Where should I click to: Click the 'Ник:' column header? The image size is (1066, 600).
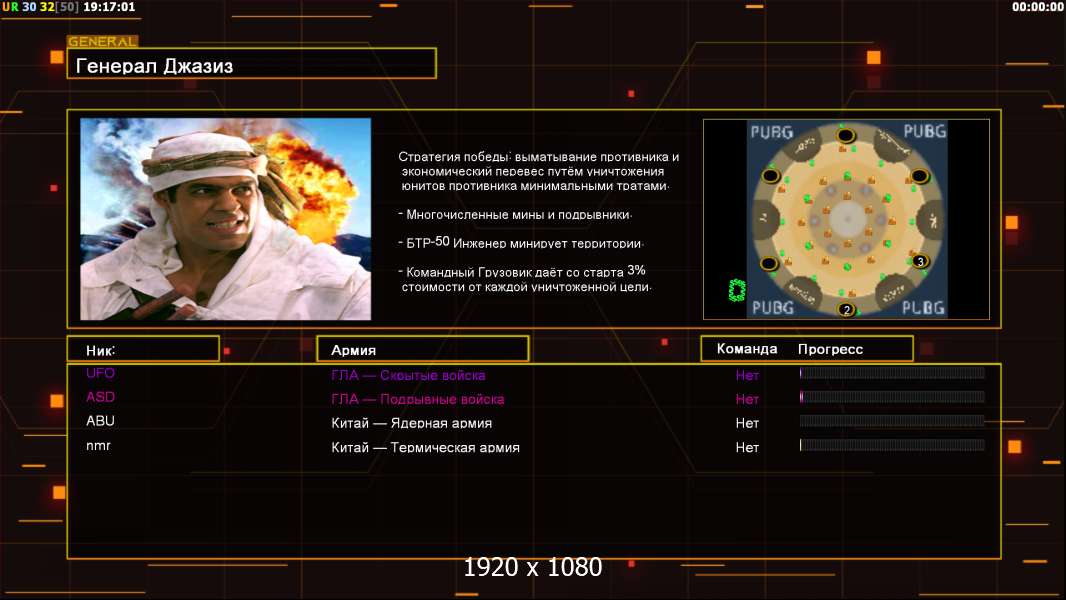click(143, 349)
